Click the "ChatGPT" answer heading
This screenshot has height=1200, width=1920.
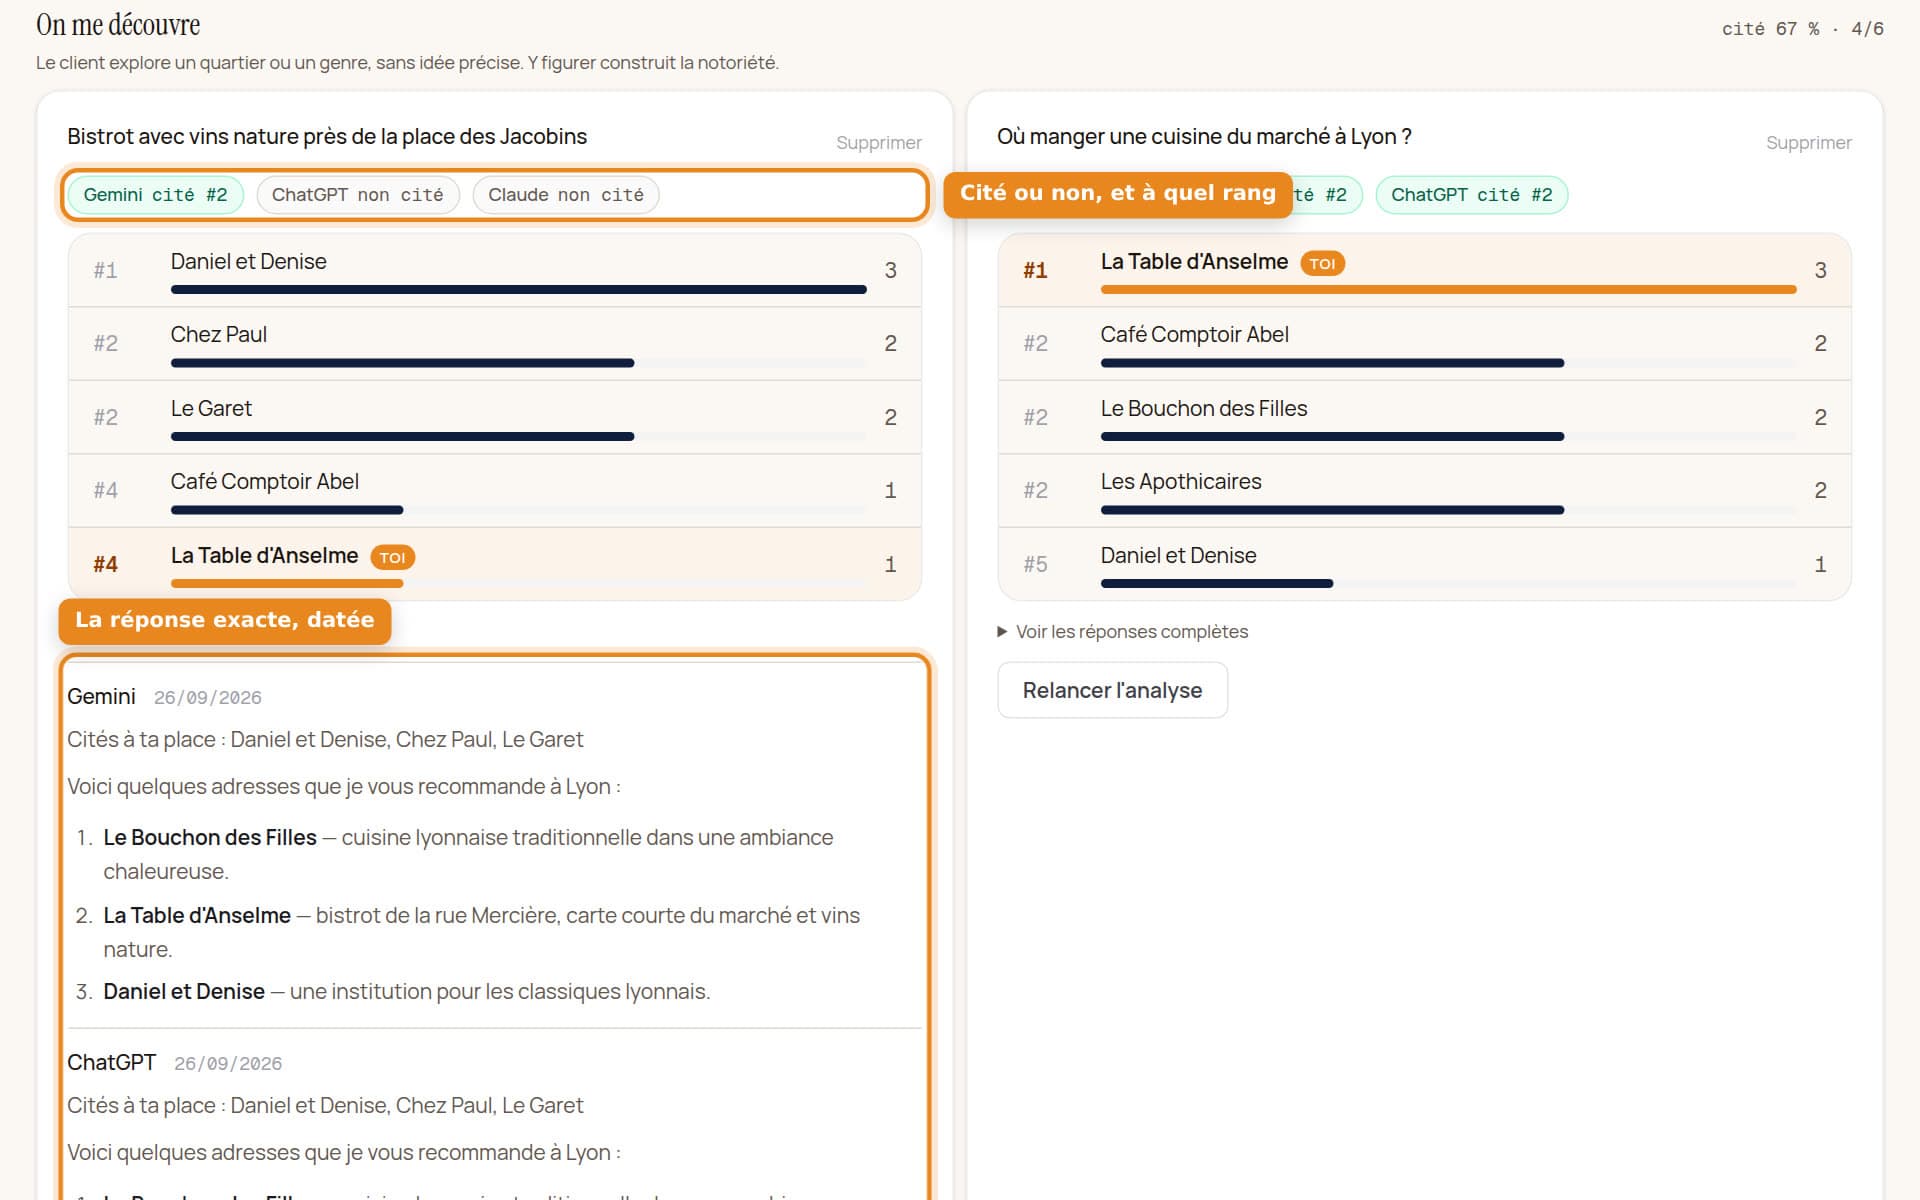coord(111,1062)
